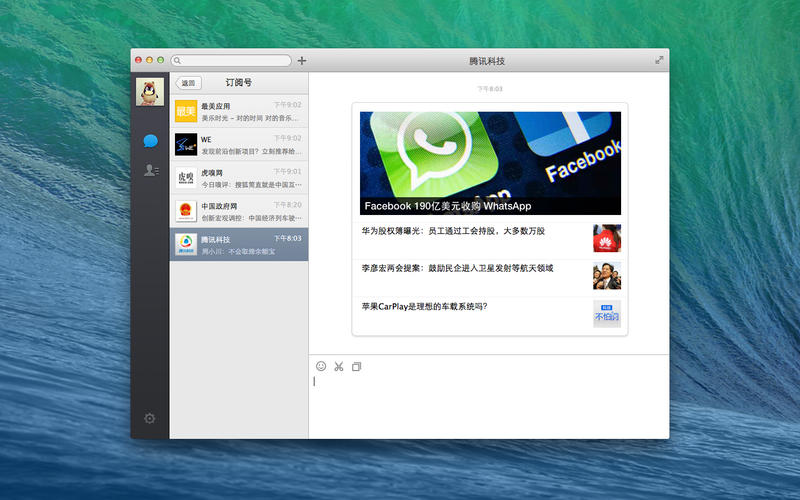This screenshot has height=500, width=800.
Task: Select the 最美应用 subscription conversation
Action: [239, 111]
